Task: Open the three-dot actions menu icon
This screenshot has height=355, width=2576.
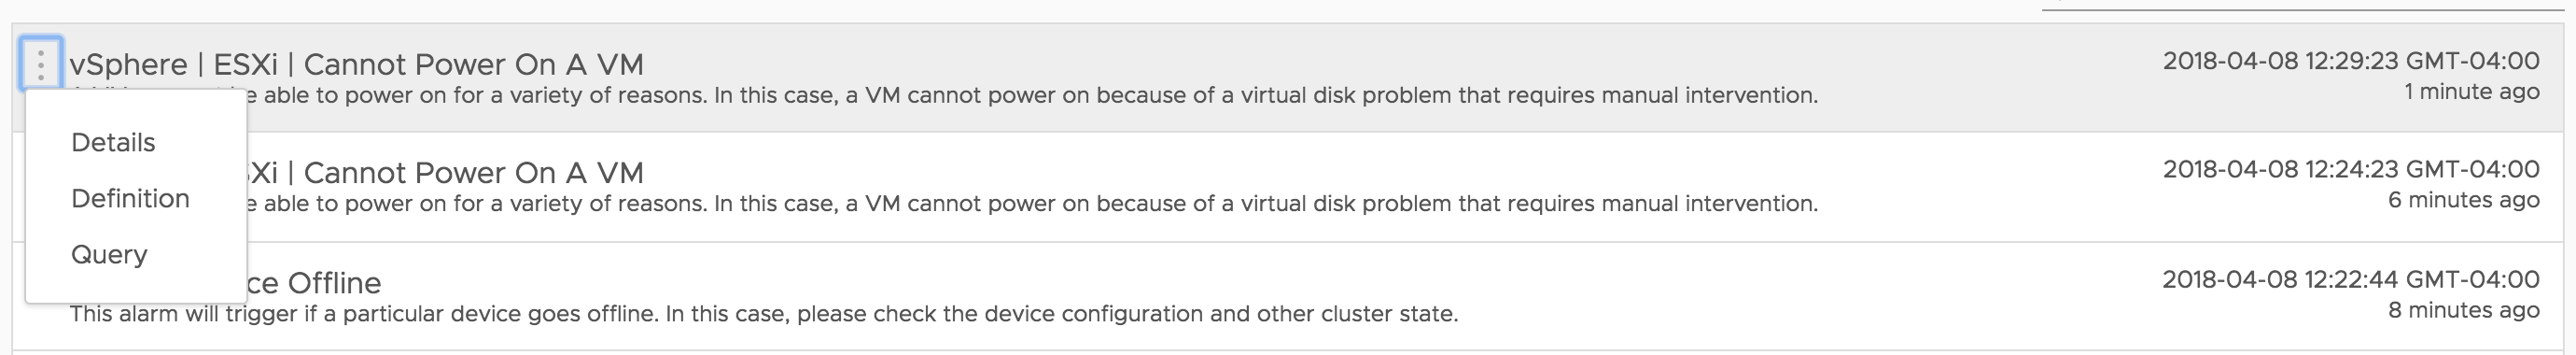Action: click(x=41, y=64)
